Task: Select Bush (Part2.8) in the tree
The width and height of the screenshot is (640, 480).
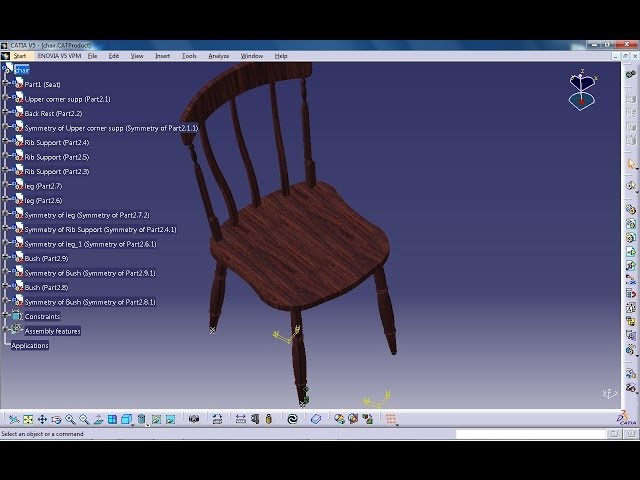Action: pos(46,287)
